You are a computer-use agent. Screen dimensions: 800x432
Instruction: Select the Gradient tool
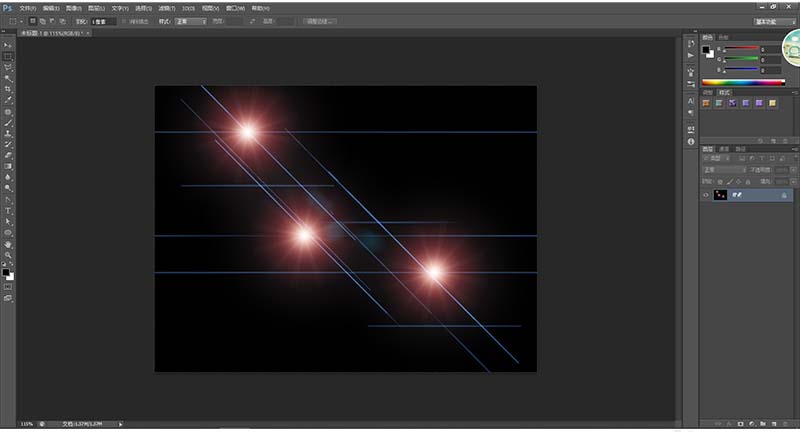pos(8,166)
